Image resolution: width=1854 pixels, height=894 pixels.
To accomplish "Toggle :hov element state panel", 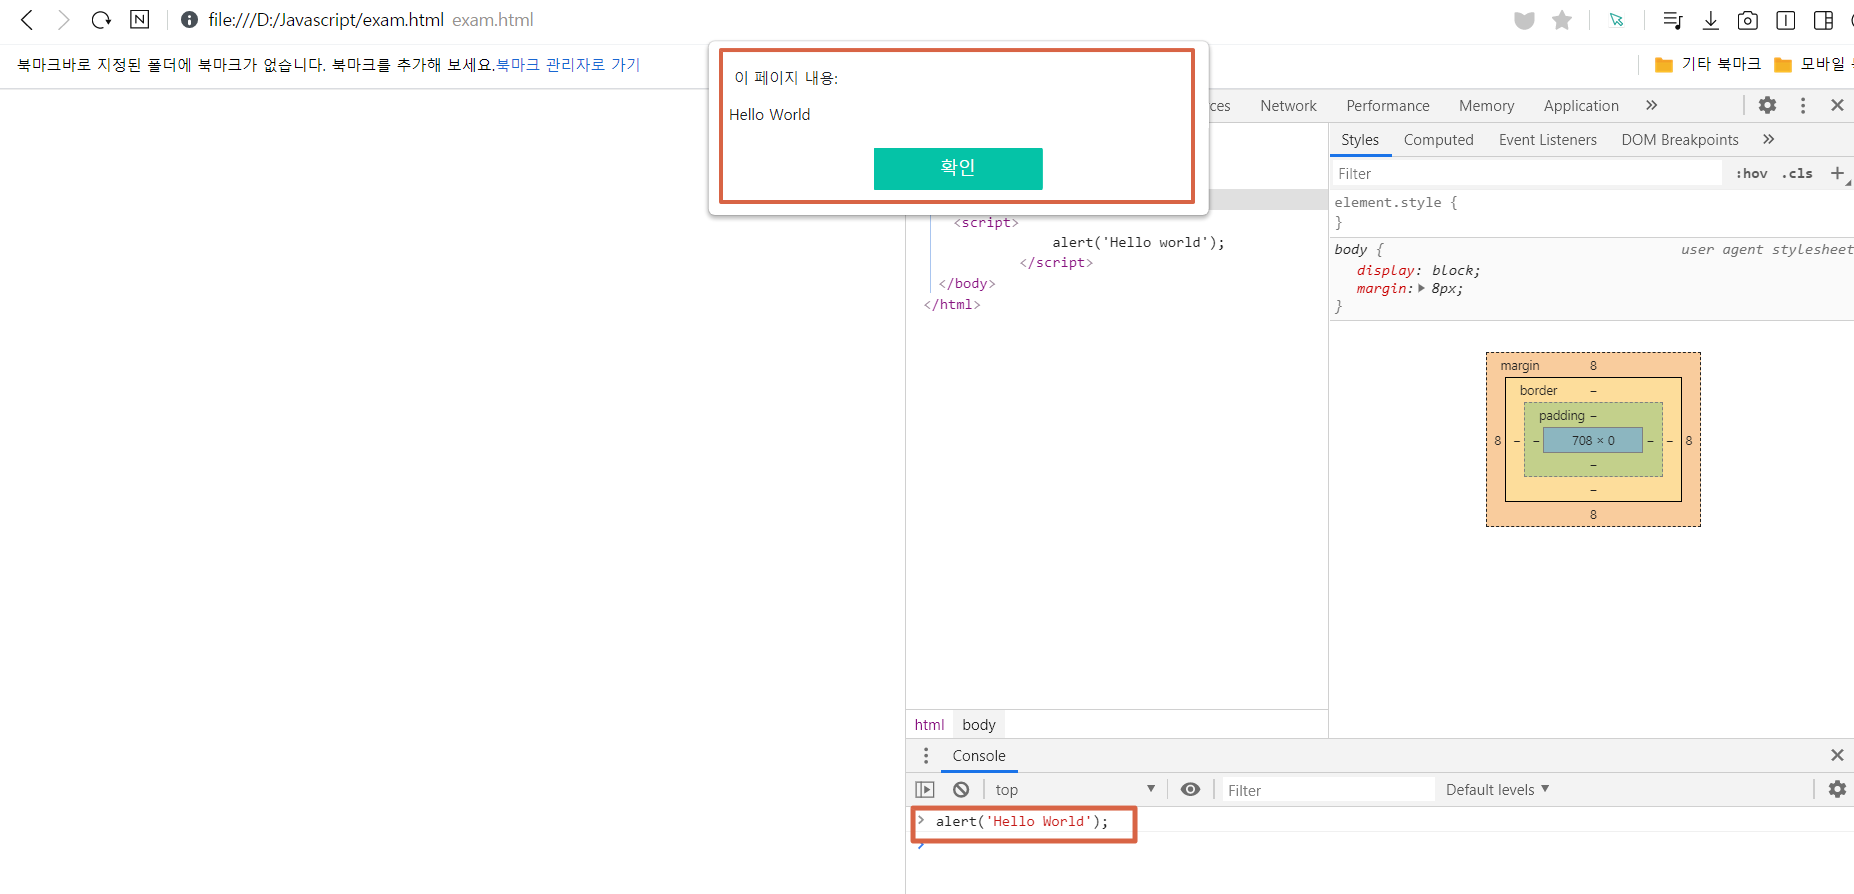I will (1751, 173).
